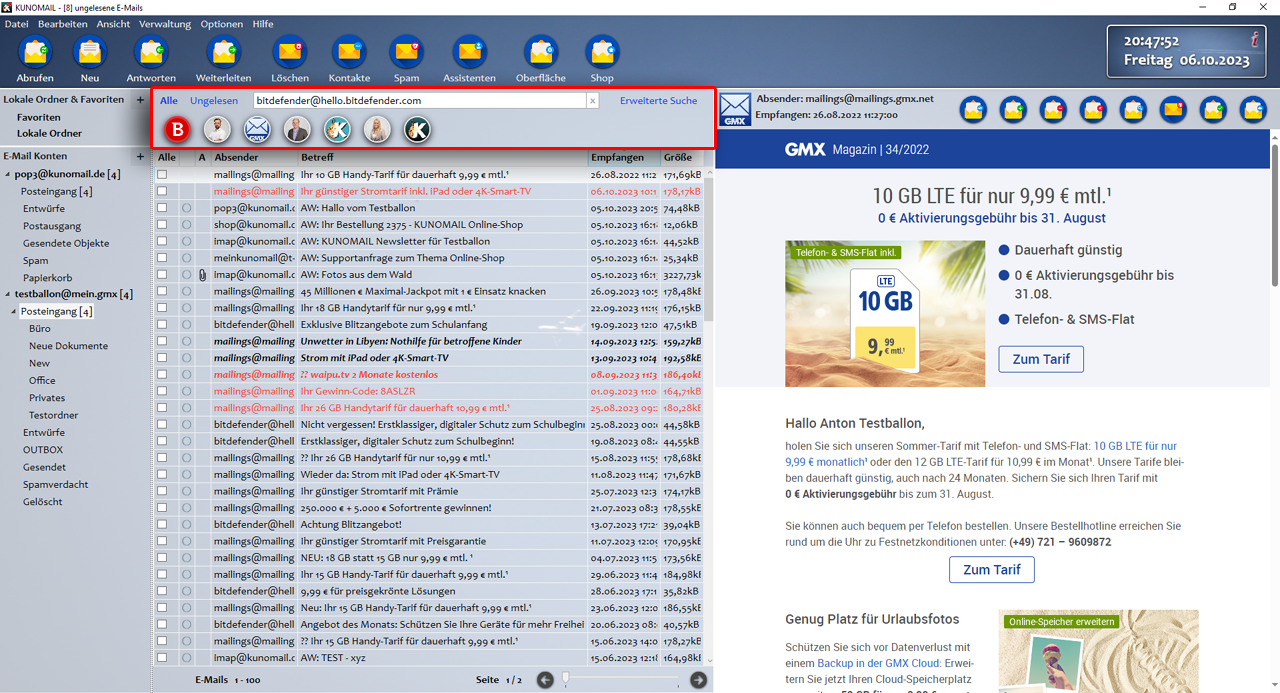Launch the Assistenten wizard
The height and width of the screenshot is (693, 1280).
tap(469, 52)
